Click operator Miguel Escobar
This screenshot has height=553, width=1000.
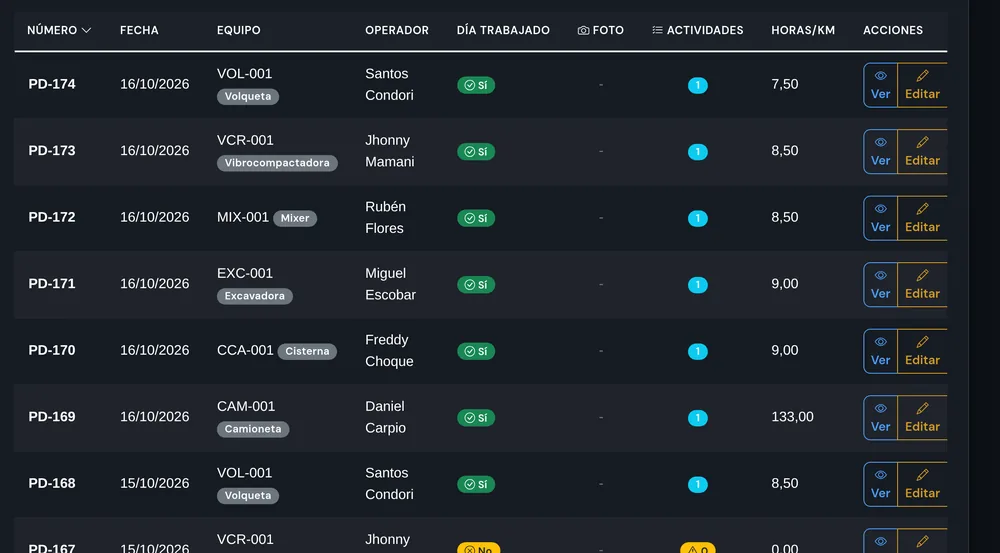tap(390, 284)
